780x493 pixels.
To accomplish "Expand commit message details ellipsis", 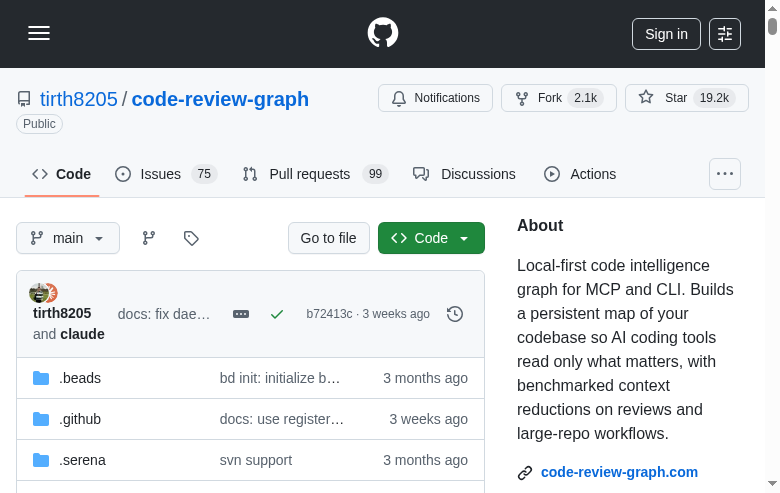I will (241, 314).
